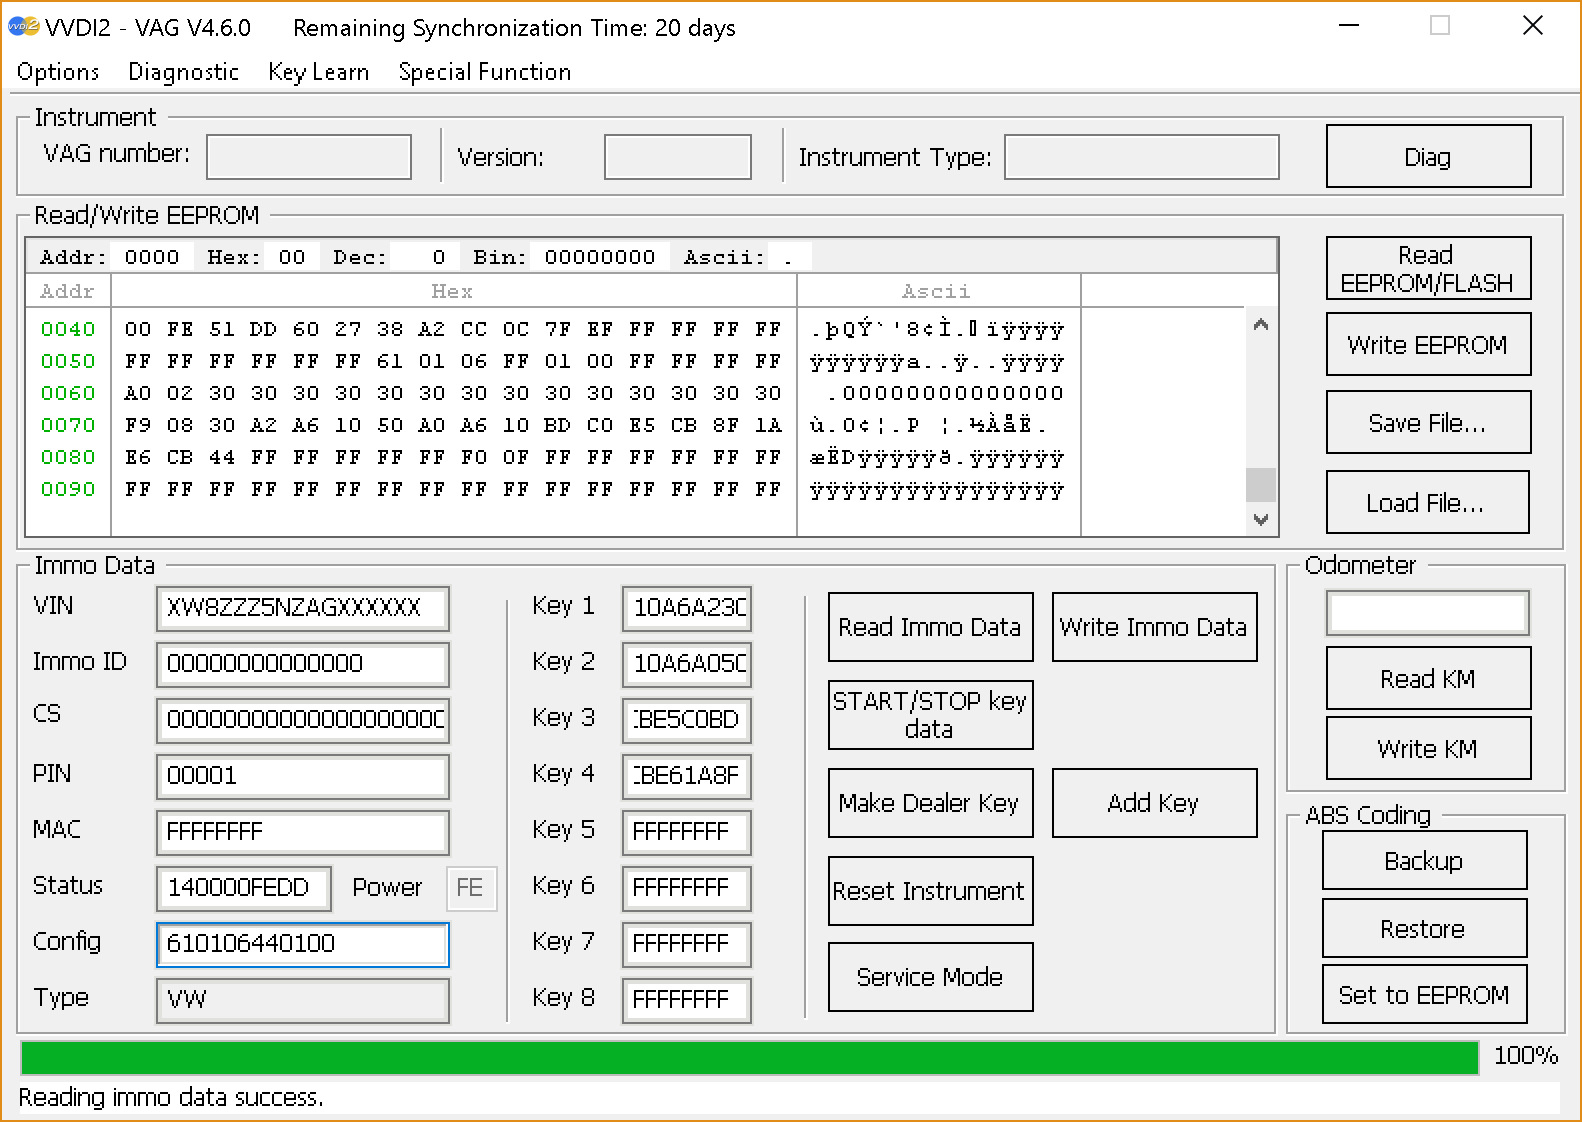Click the CS input field
The width and height of the screenshot is (1582, 1122).
pos(303,720)
